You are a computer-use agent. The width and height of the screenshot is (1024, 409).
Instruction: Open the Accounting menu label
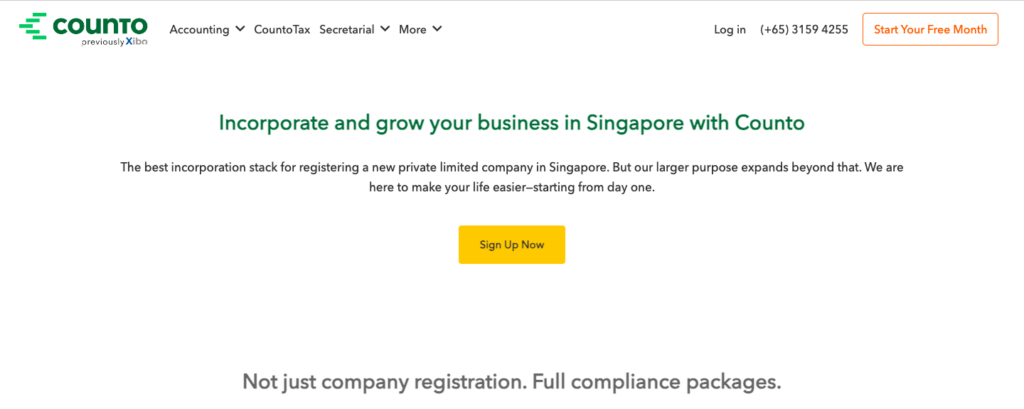pyautogui.click(x=199, y=29)
